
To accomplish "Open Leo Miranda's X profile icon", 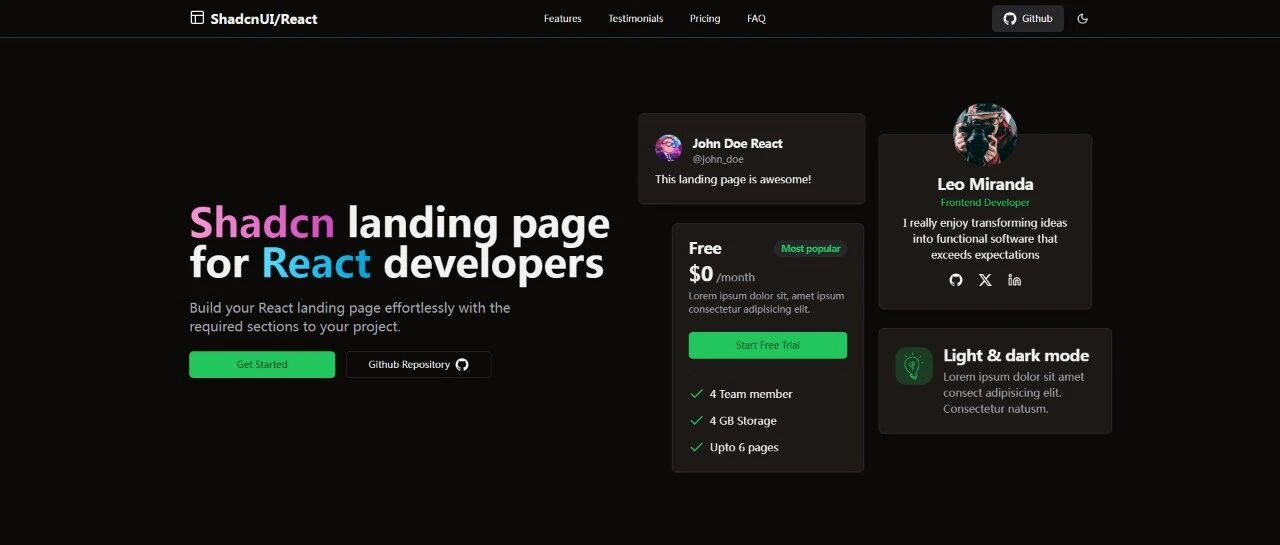I will (x=985, y=280).
